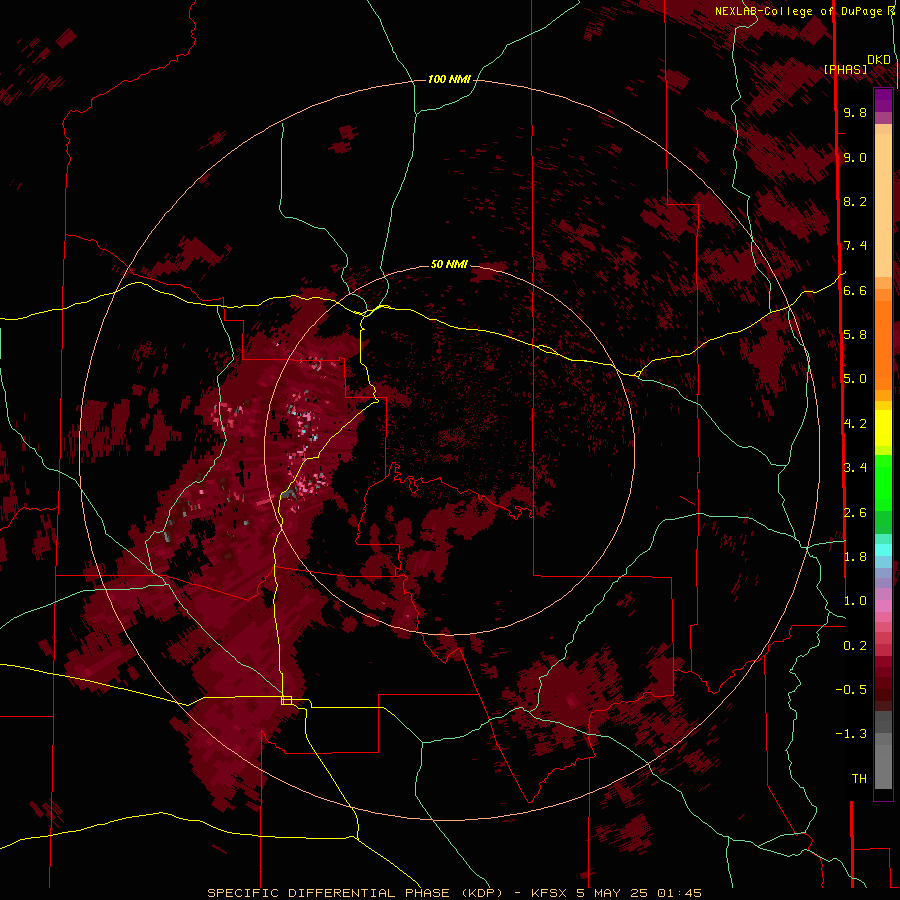This screenshot has height=900, width=900.
Task: Click the 01:45 timestamp in the footer
Action: tap(679, 893)
